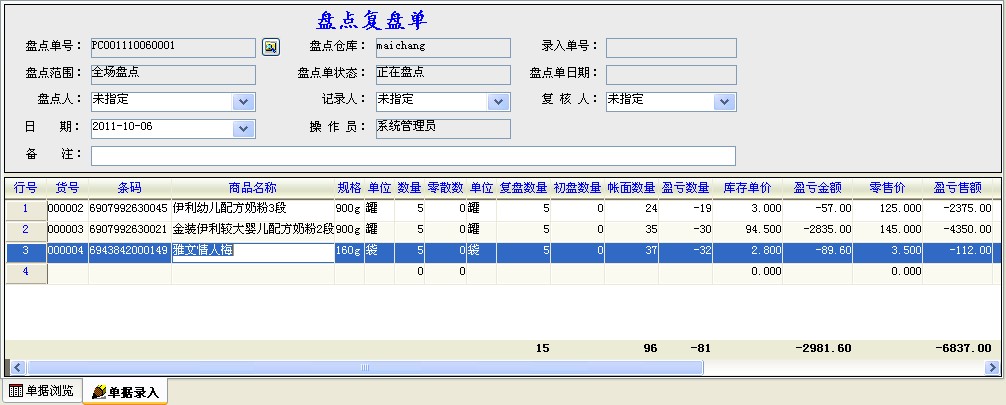Click the 雅文情人梅 product name cell
Viewport: 1006px width, 405px height.
pyautogui.click(x=252, y=251)
